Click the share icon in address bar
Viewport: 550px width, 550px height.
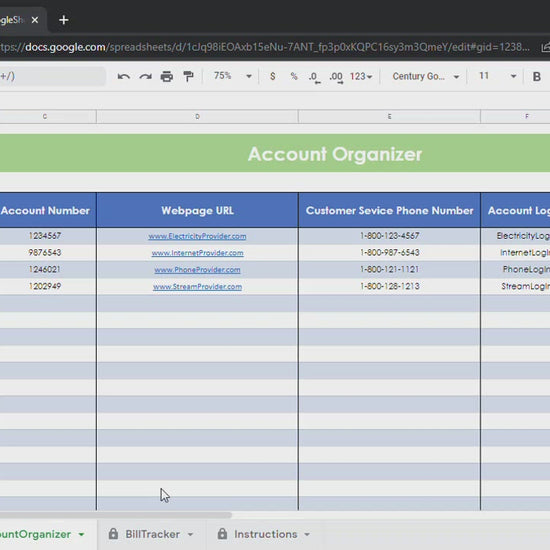pos(546,47)
